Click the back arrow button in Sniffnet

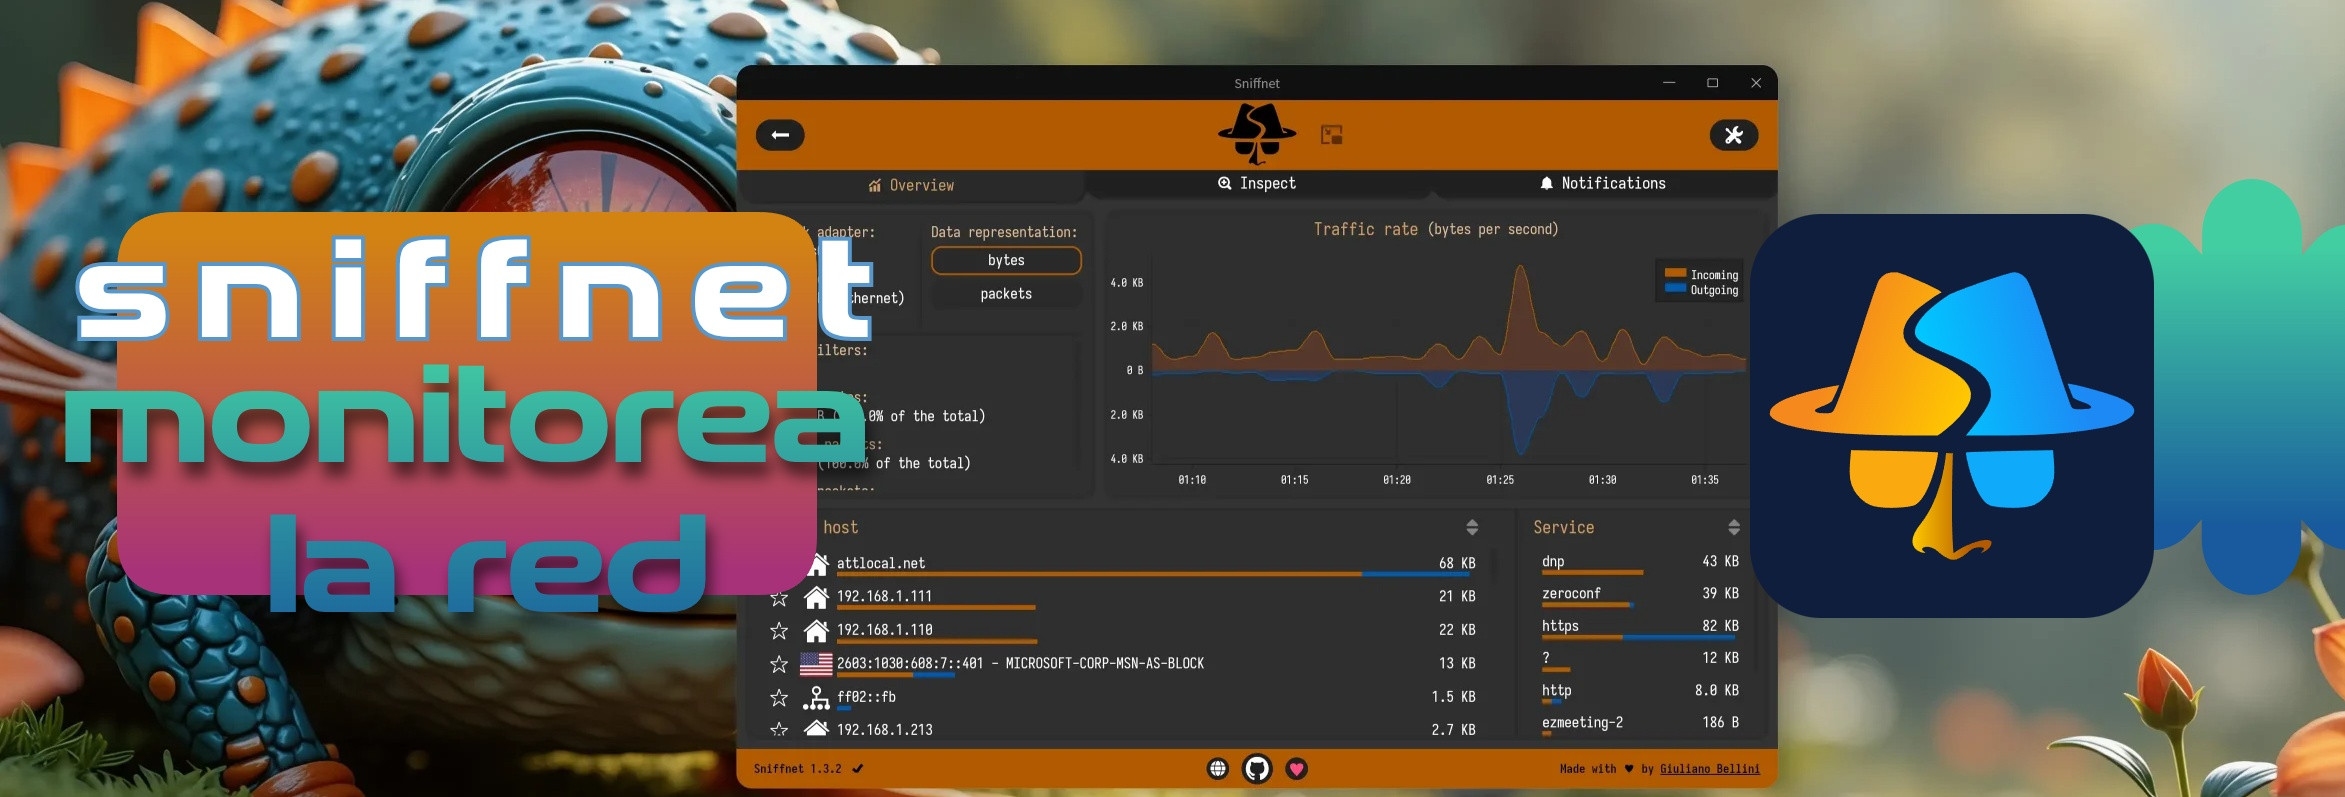pyautogui.click(x=780, y=135)
